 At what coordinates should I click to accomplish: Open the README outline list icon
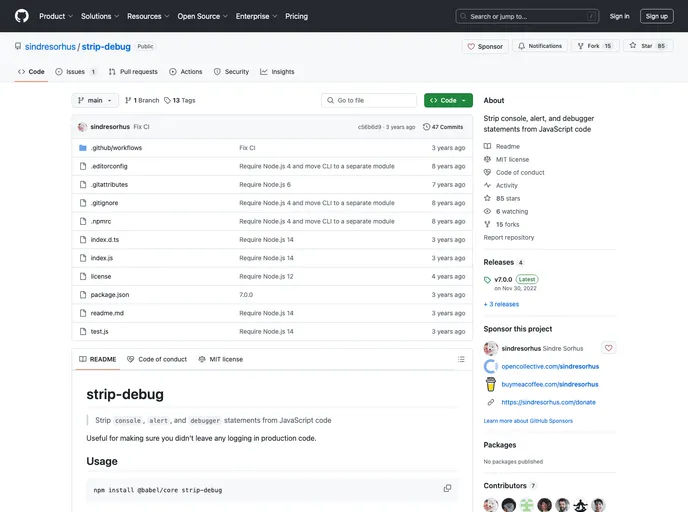pos(461,359)
